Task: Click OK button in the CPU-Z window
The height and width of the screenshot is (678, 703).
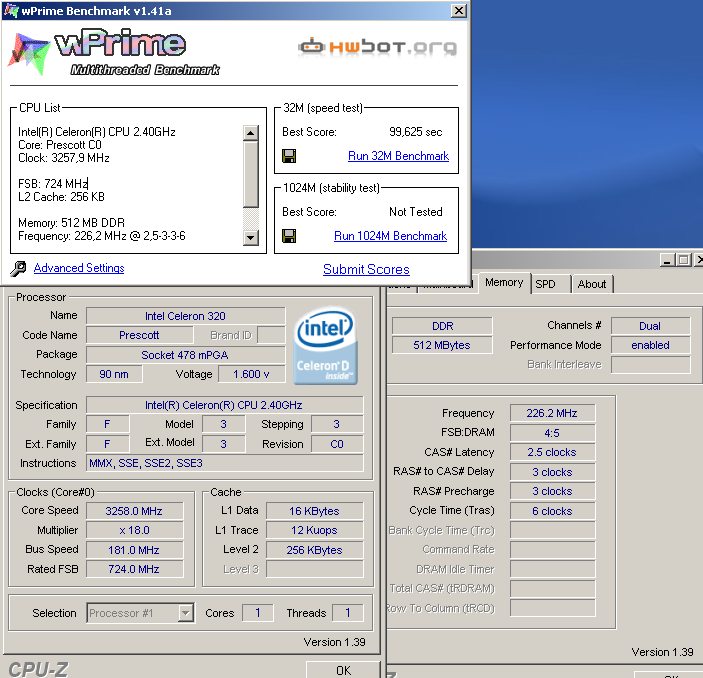Action: pos(343,670)
